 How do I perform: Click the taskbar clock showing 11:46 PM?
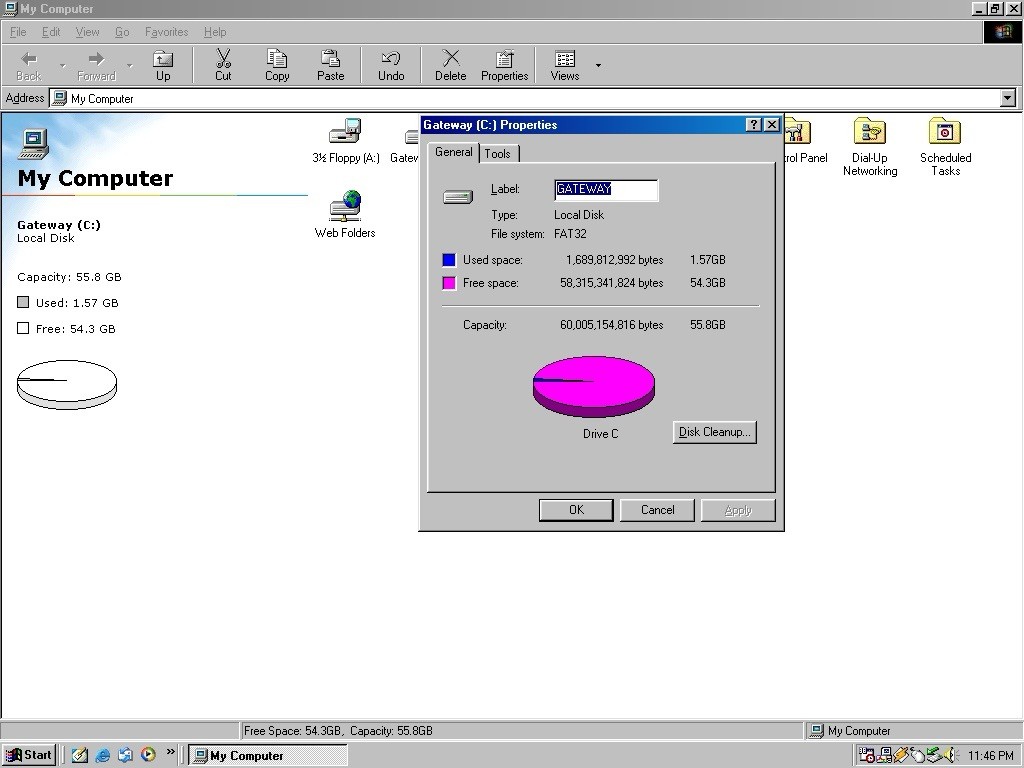click(991, 756)
